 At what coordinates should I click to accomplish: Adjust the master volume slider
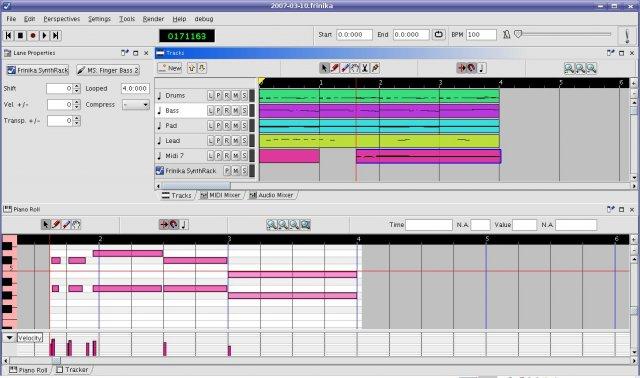pos(564,35)
